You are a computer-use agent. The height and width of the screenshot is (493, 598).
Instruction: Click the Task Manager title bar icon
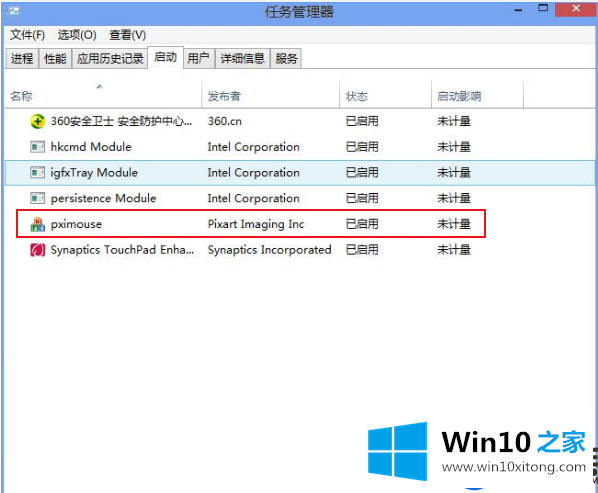(13, 11)
